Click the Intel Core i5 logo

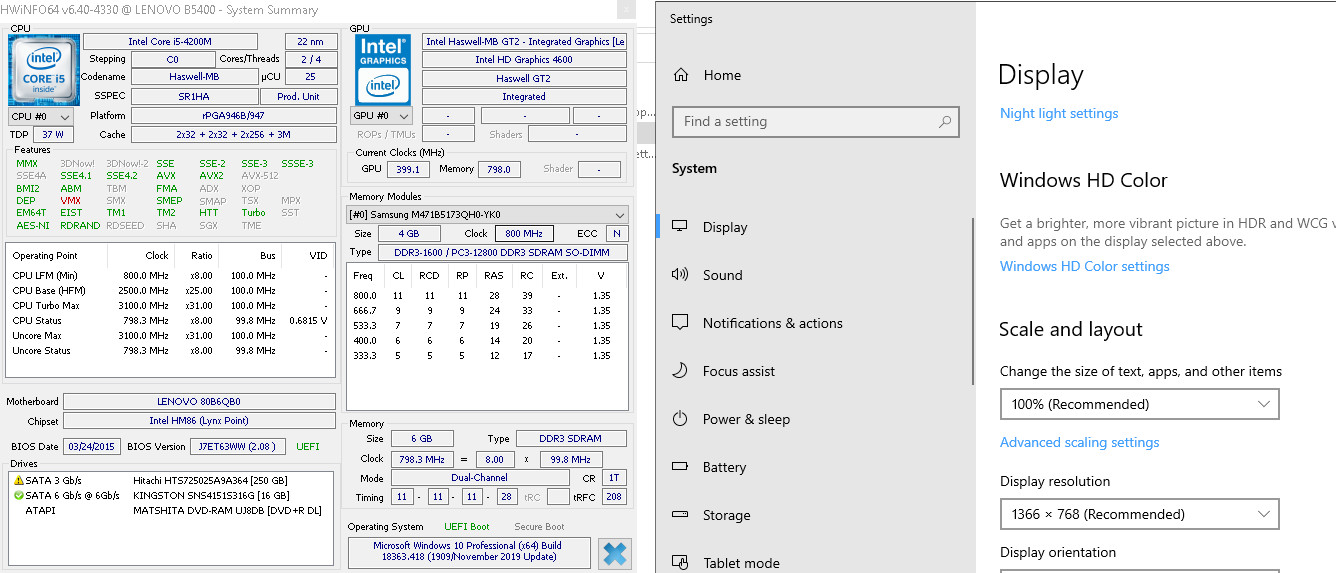point(44,70)
